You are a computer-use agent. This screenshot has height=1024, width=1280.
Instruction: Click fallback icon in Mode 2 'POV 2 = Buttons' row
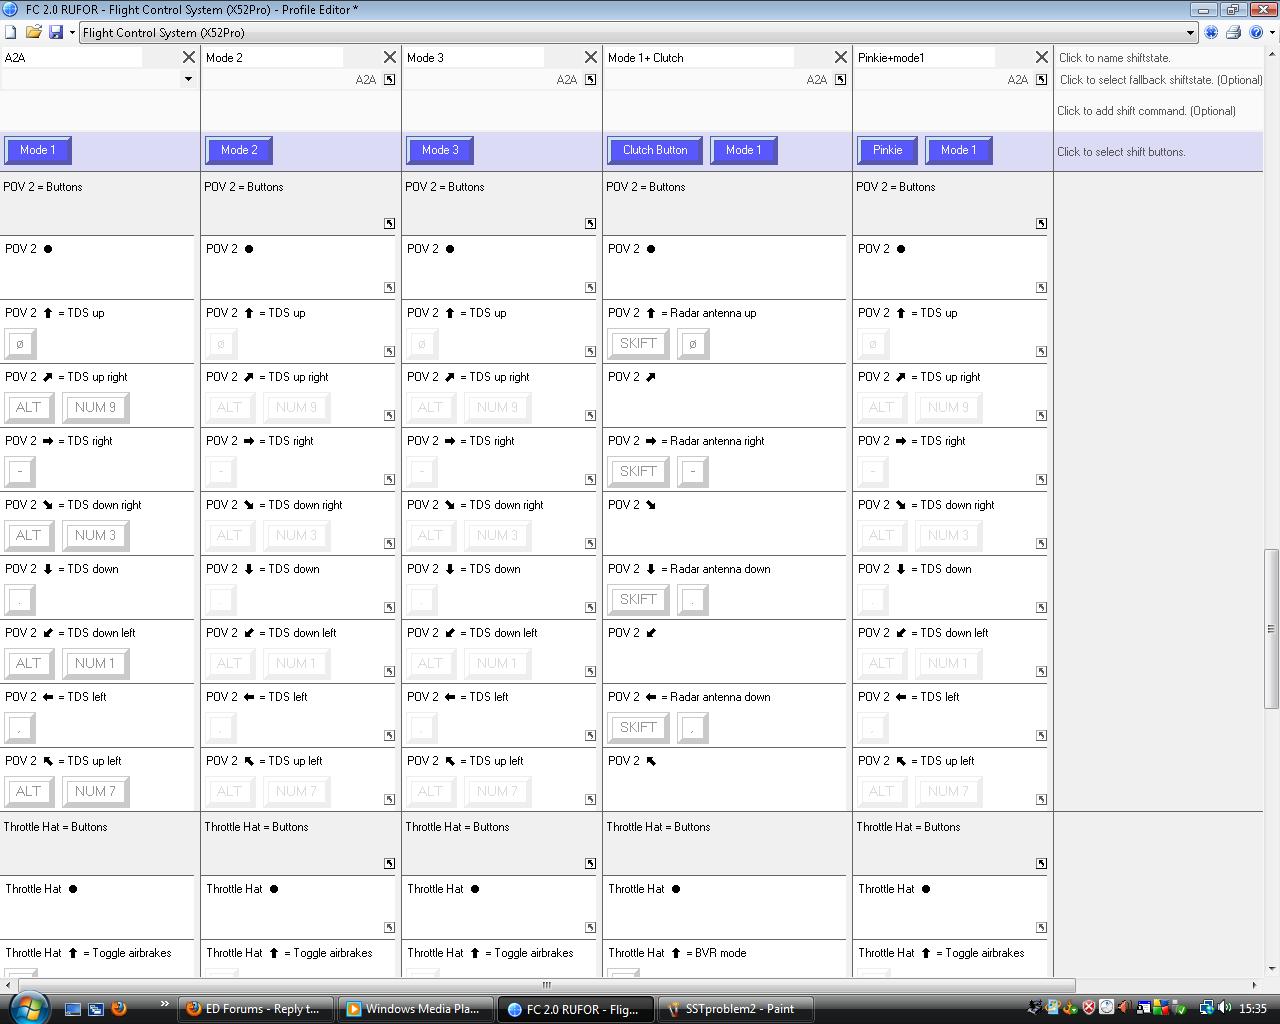pyautogui.click(x=390, y=223)
